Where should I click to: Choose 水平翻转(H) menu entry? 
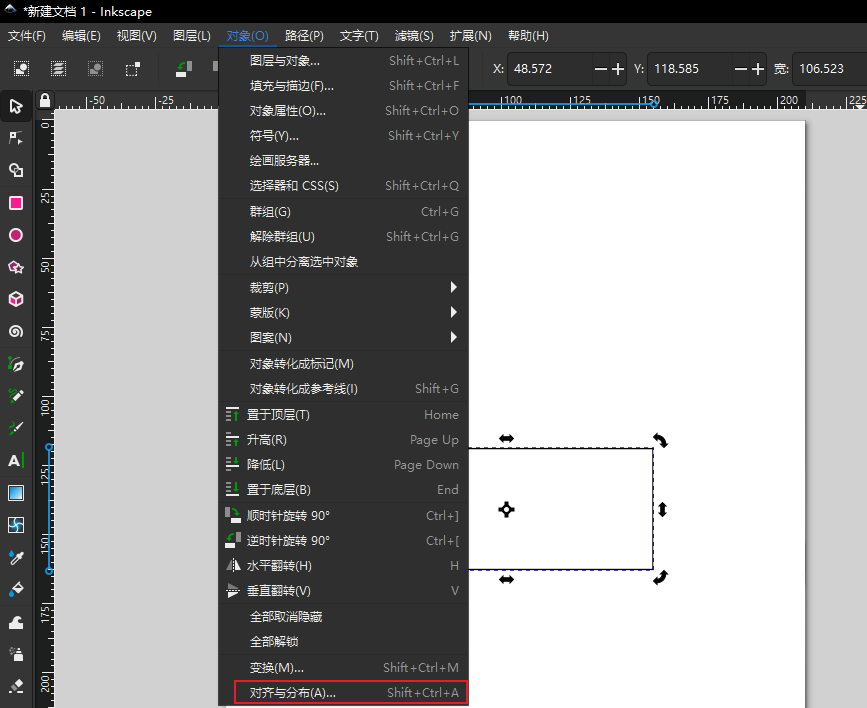coord(343,565)
